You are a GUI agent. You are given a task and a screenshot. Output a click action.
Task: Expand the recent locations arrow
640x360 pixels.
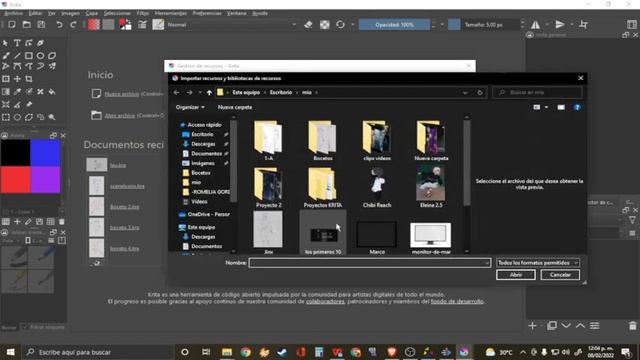[200, 93]
